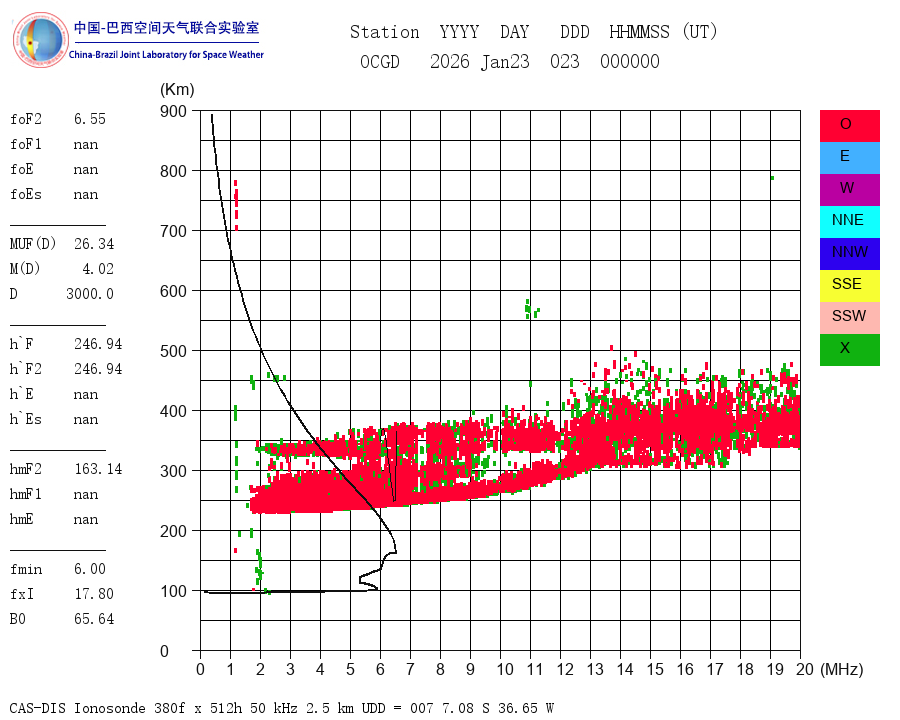Click the date Jan23

pyautogui.click(x=505, y=61)
